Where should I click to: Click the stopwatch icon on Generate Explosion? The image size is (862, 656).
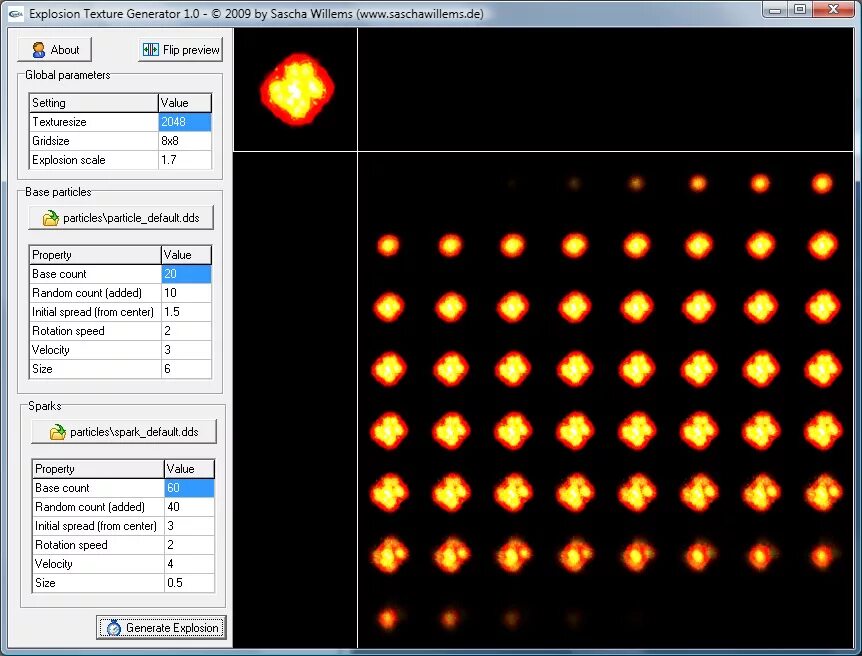tap(114, 627)
